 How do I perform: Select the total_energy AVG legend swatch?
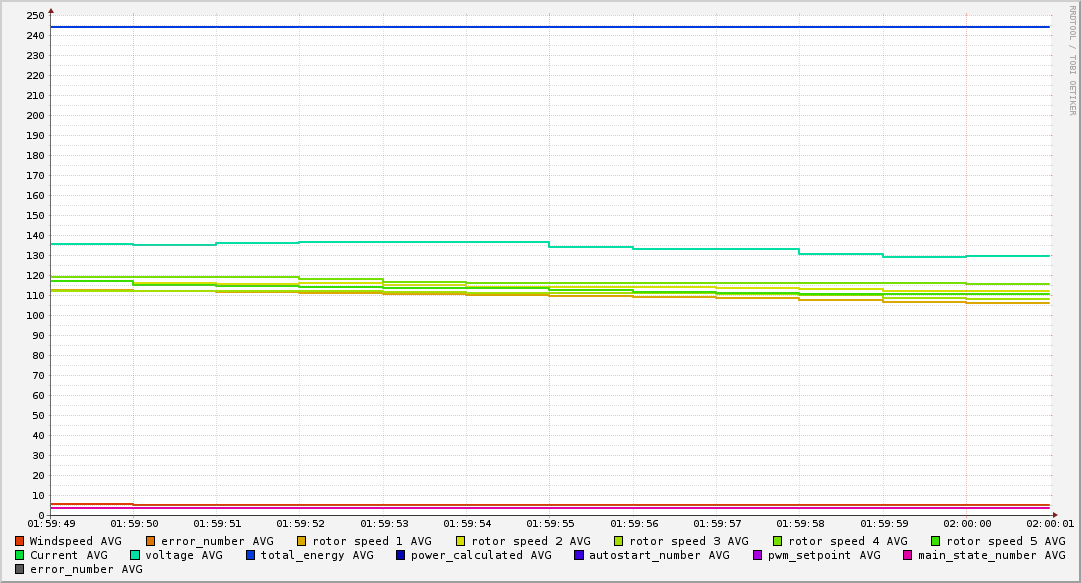tap(251, 555)
